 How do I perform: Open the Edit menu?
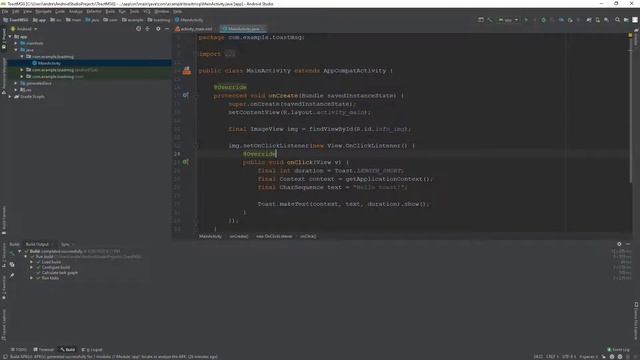(16, 11)
